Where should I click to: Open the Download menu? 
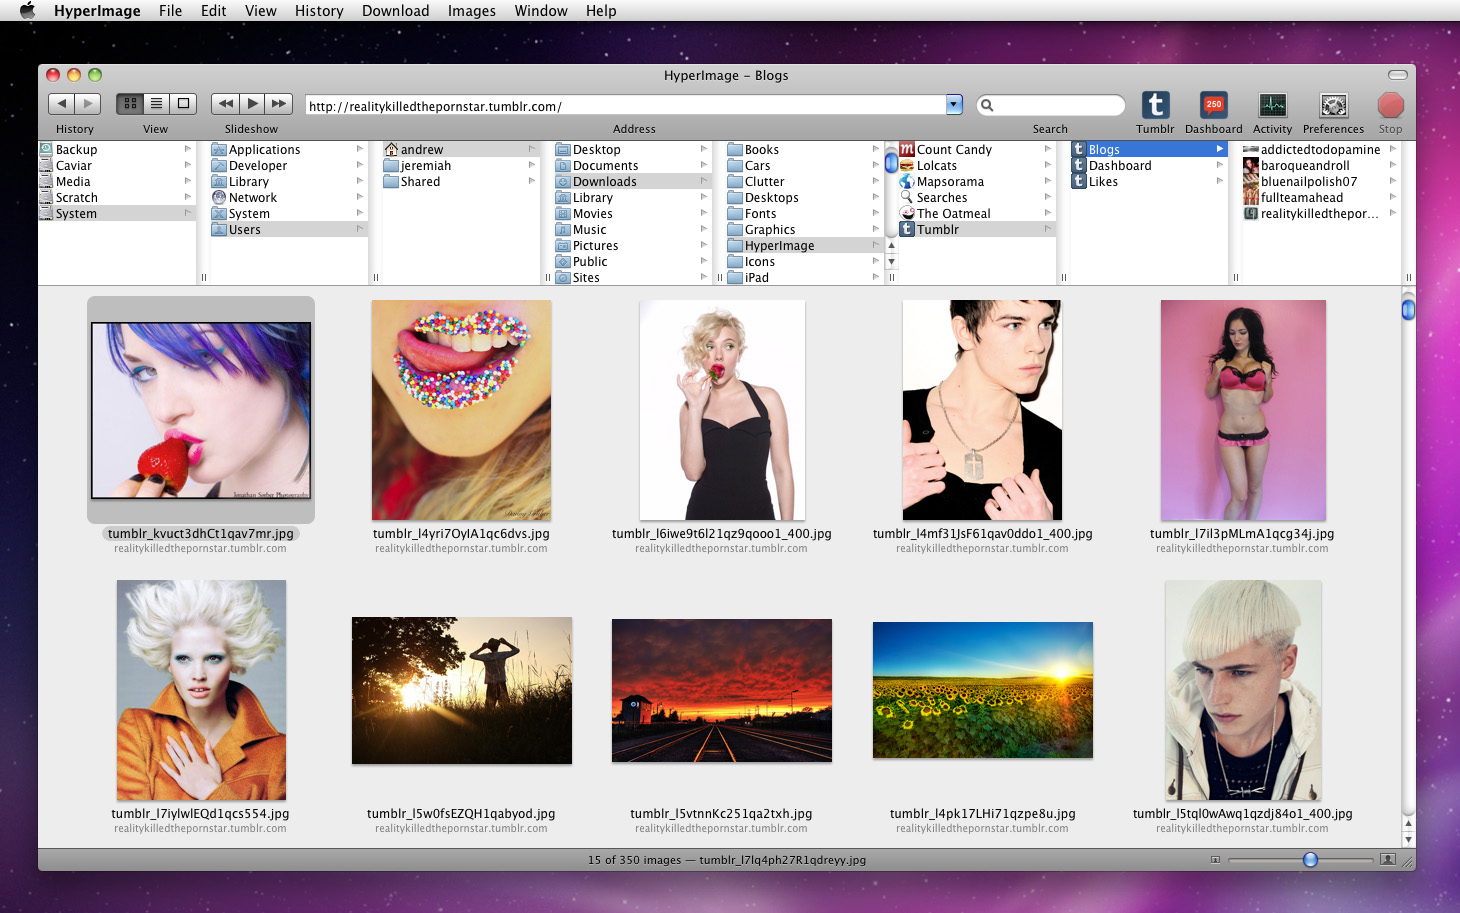point(395,11)
